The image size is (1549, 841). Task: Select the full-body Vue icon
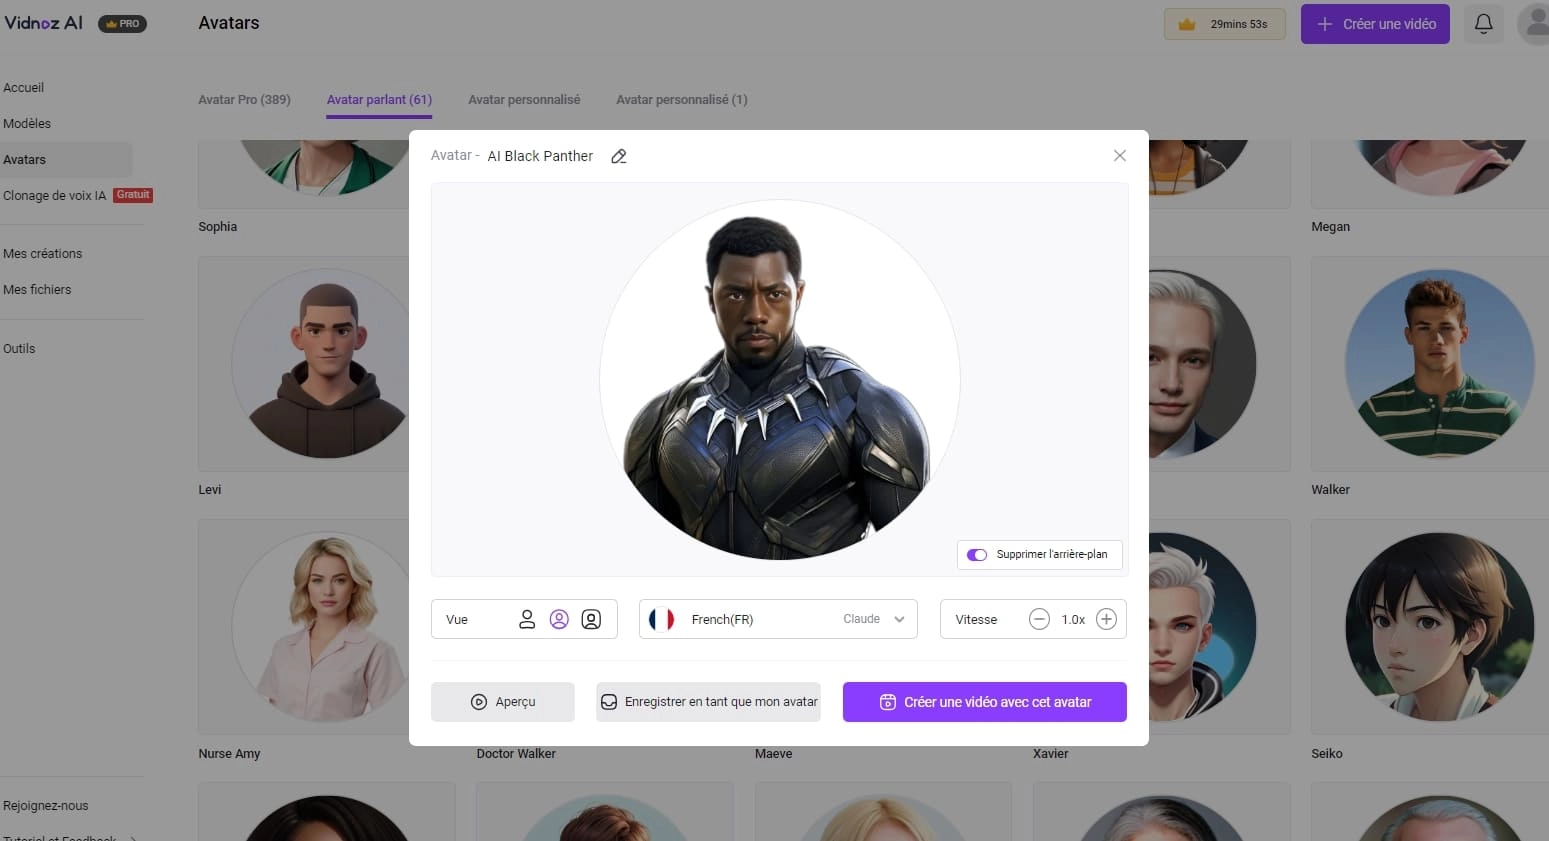pyautogui.click(x=527, y=619)
